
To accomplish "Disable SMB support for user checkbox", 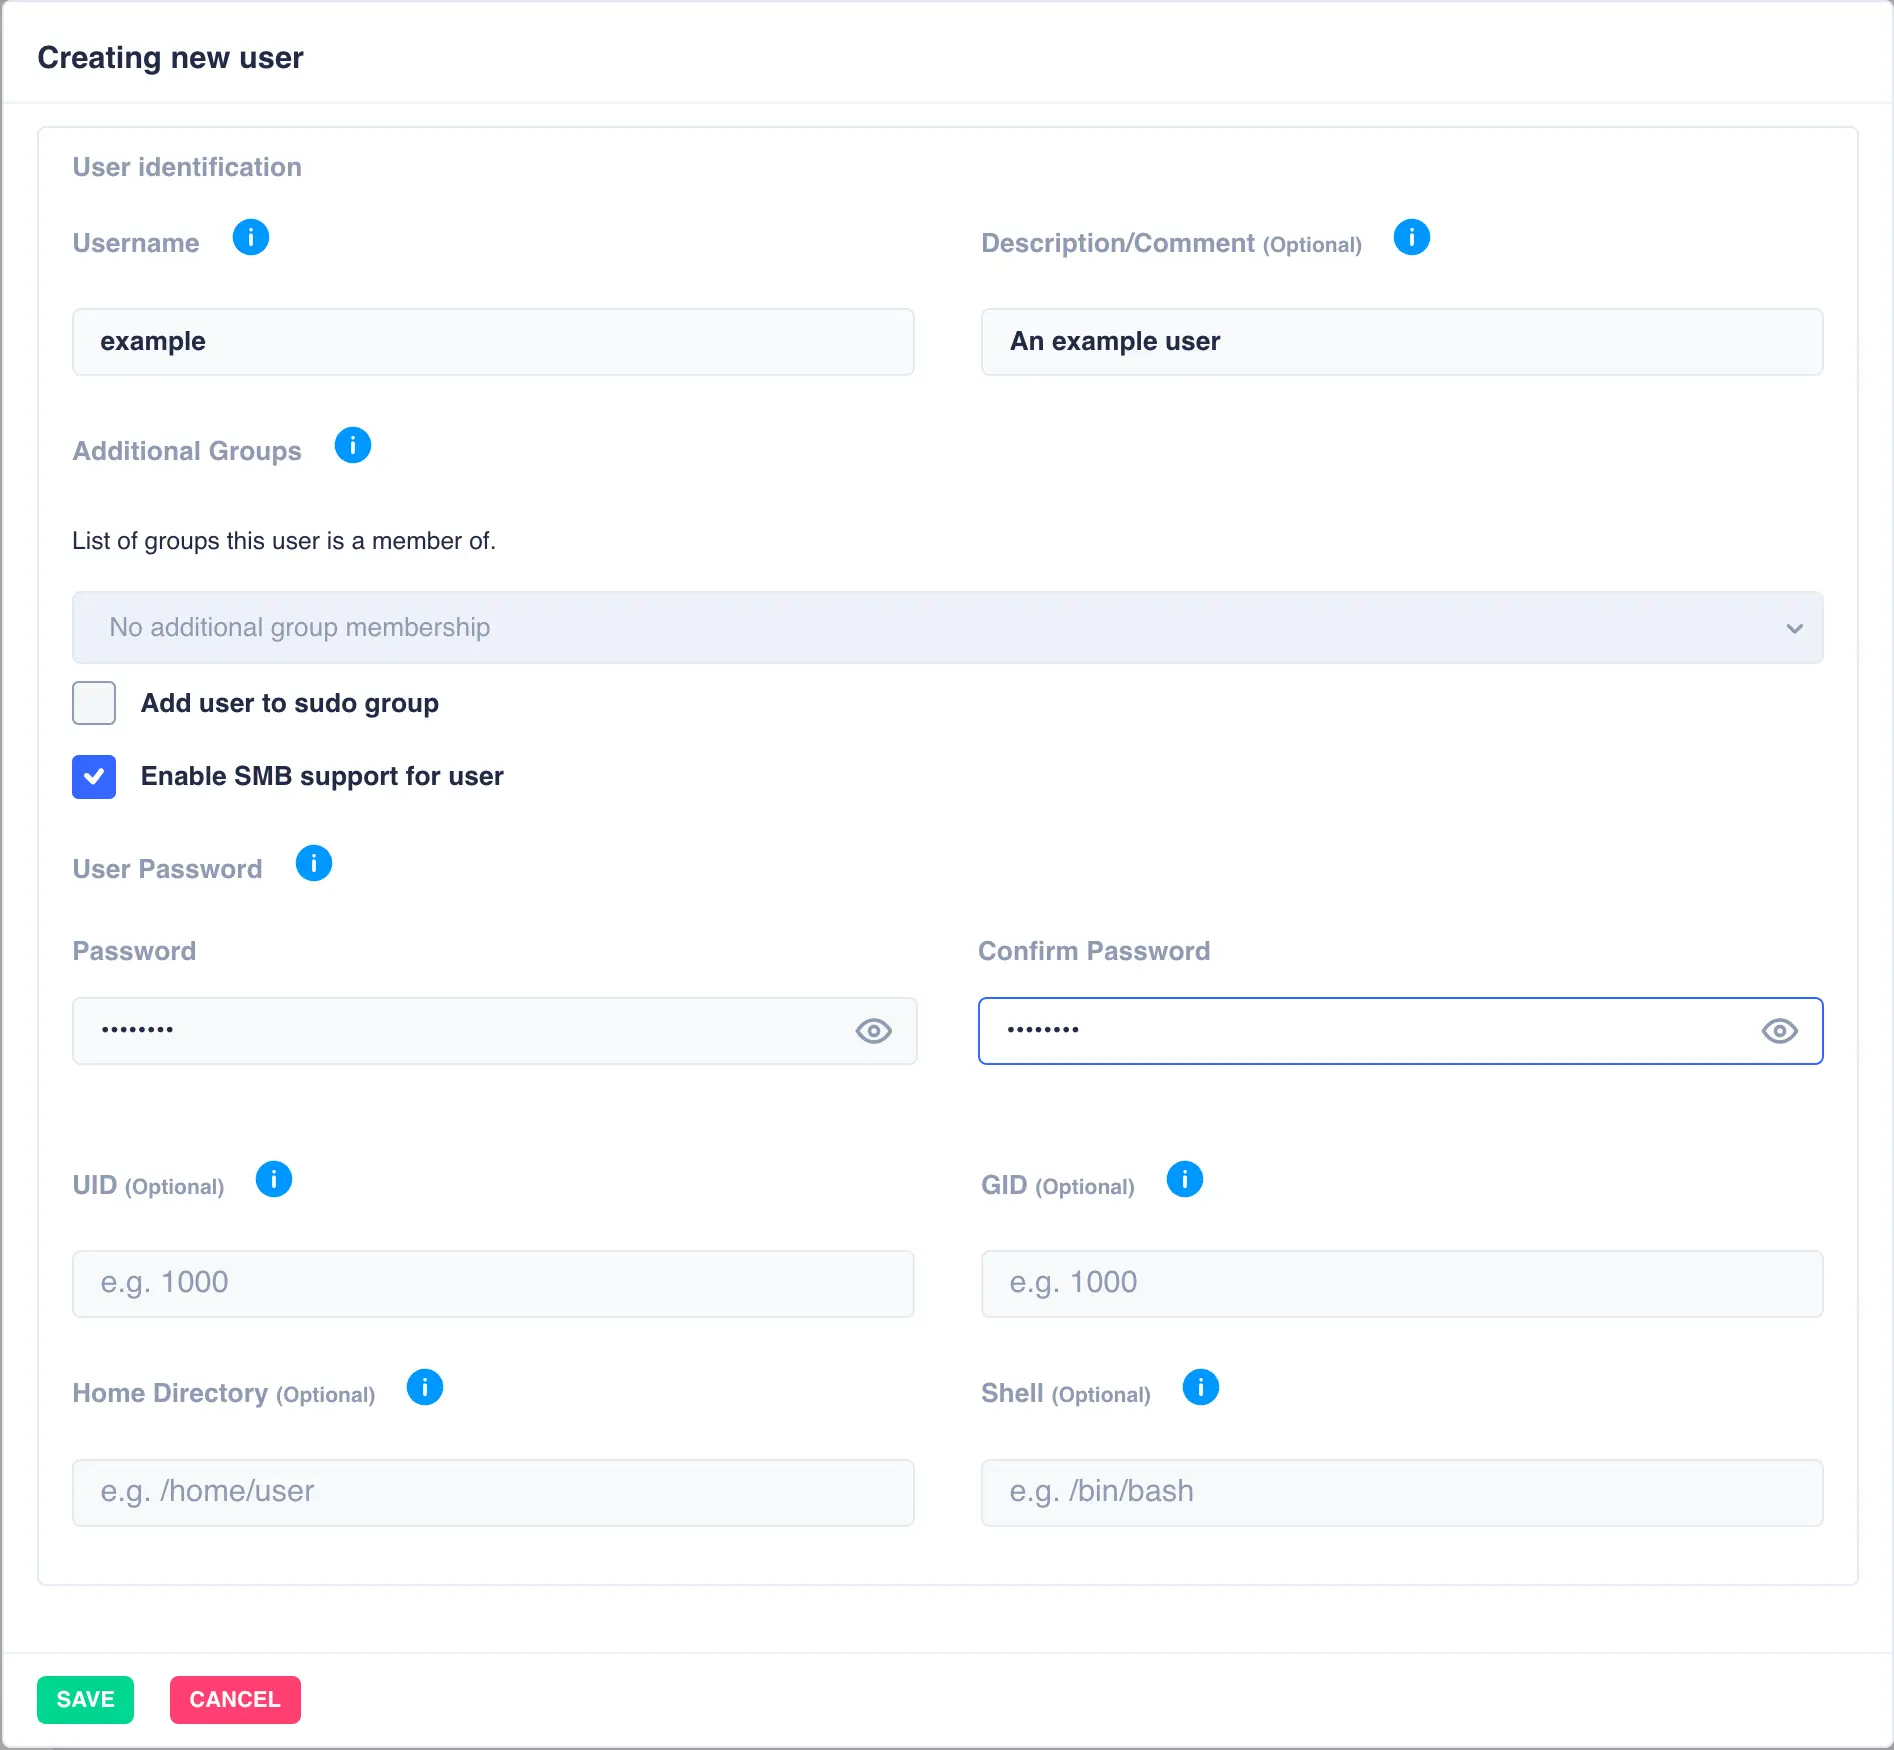I will [94, 777].
